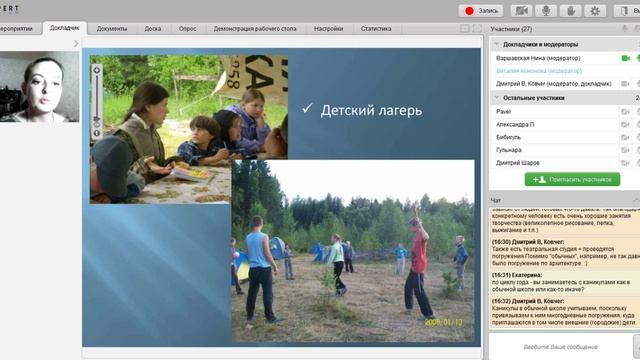Toggle camera icon in Гульнара row
This screenshot has width=640, height=360.
pyautogui.click(x=625, y=150)
